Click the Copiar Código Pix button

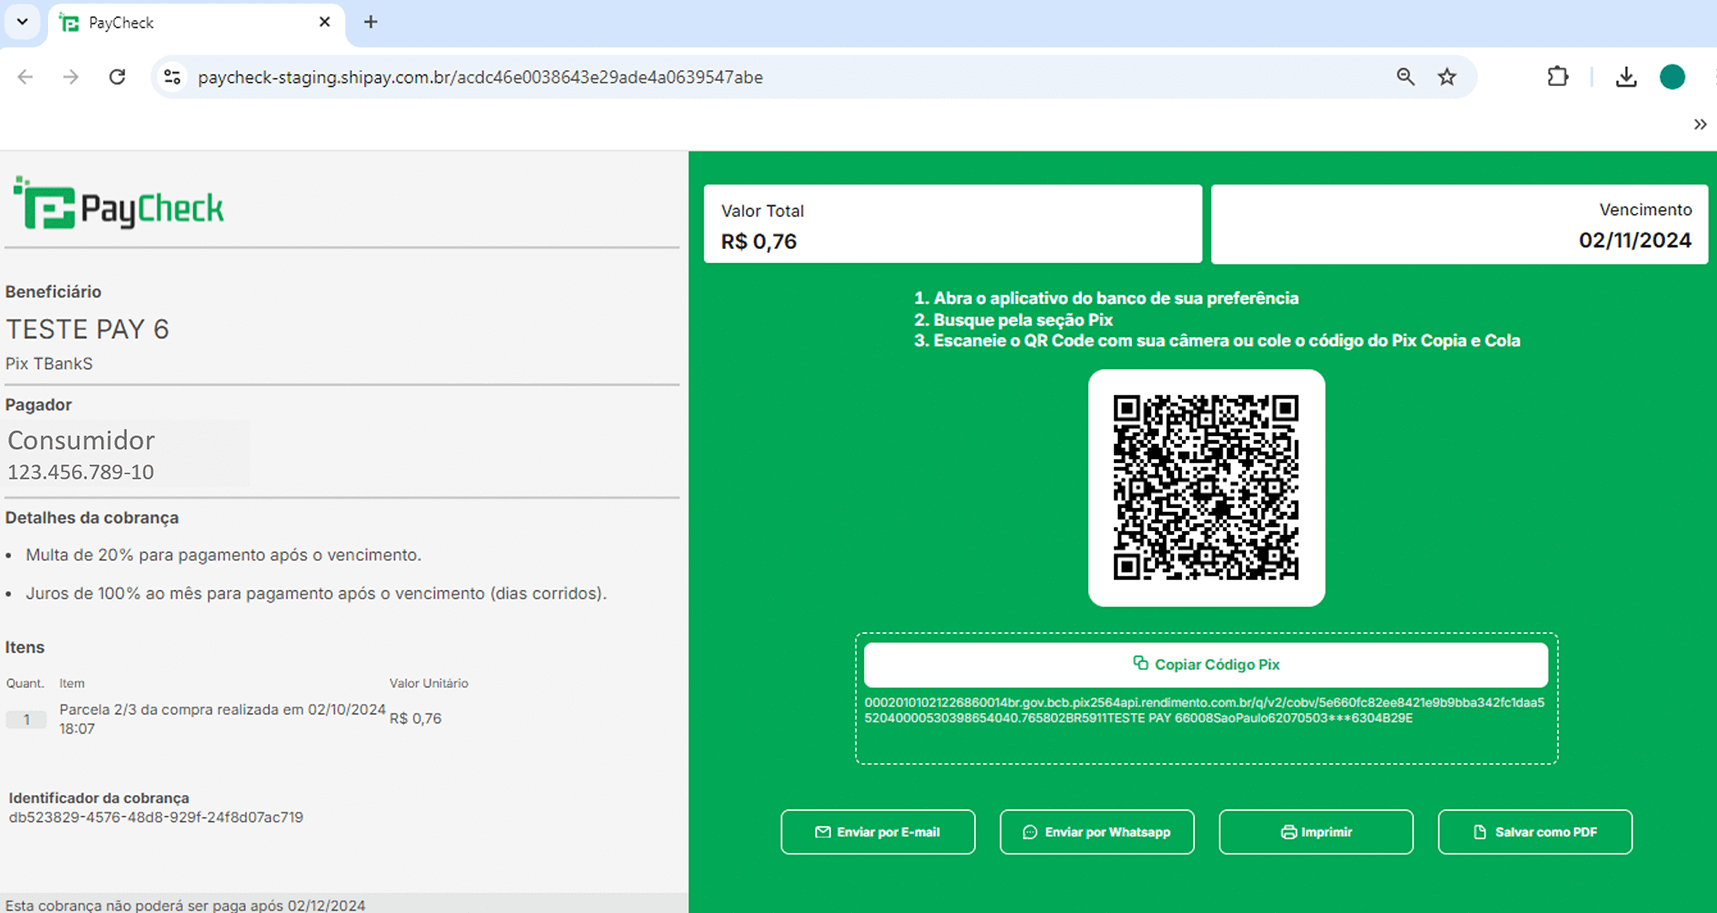point(1206,664)
